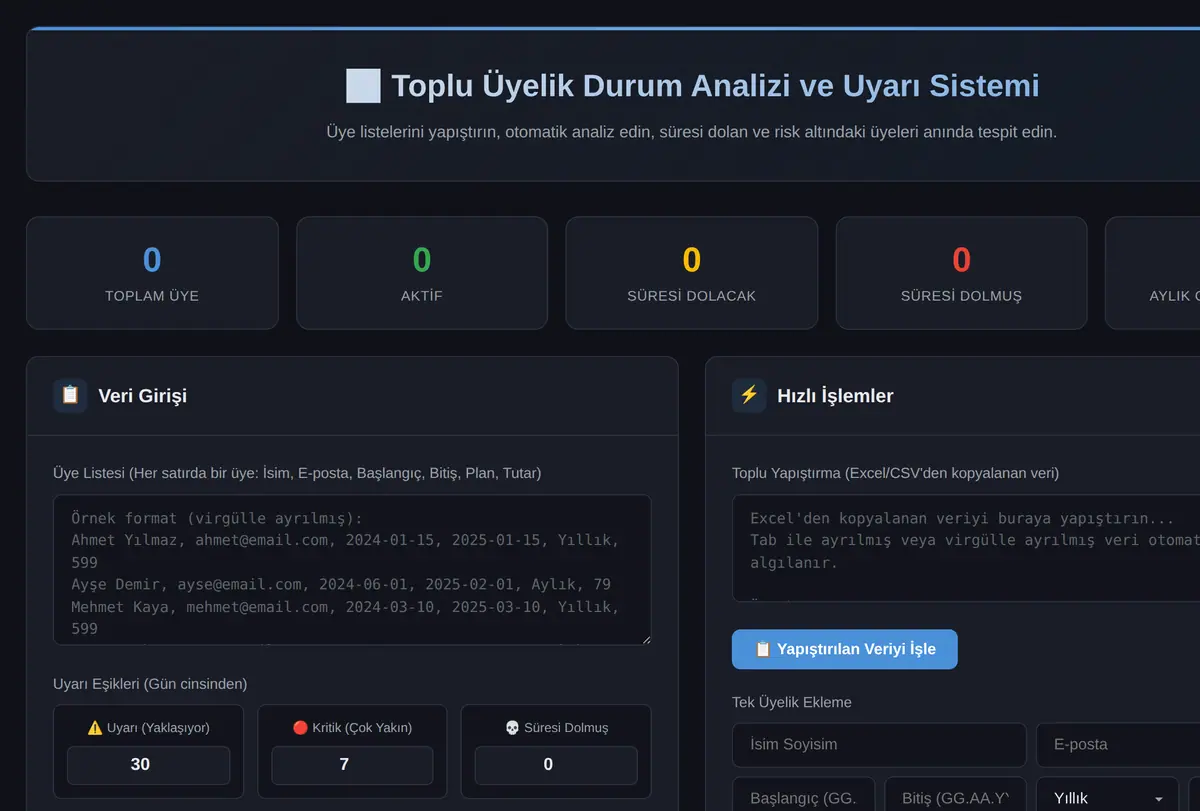This screenshot has height=811, width=1200.
Task: Click the resize handle of Üye Listesi textarea
Action: pos(645,639)
